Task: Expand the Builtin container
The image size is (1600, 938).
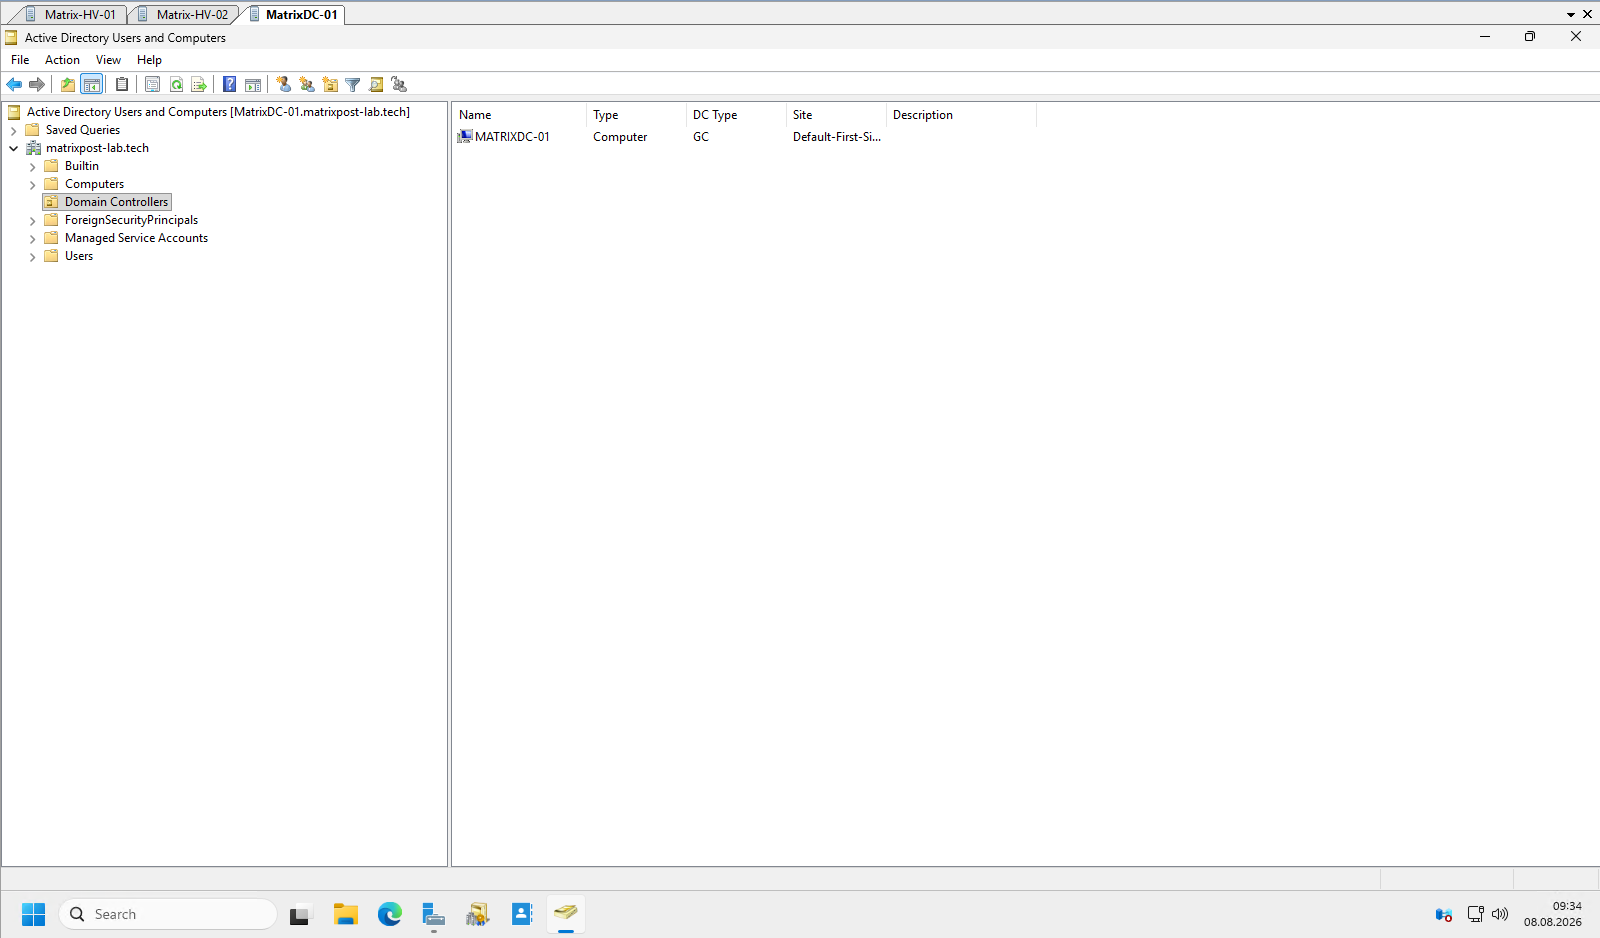Action: pos(32,167)
